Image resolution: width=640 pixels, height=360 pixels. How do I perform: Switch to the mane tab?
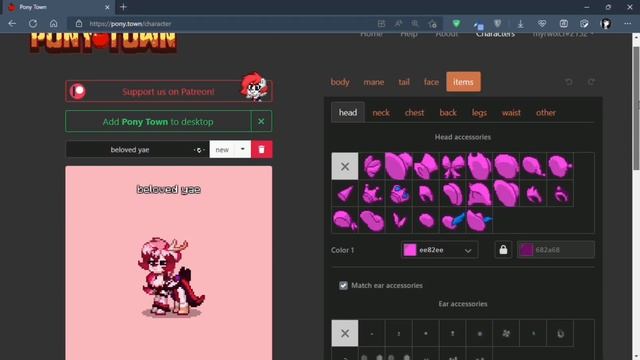coord(373,82)
